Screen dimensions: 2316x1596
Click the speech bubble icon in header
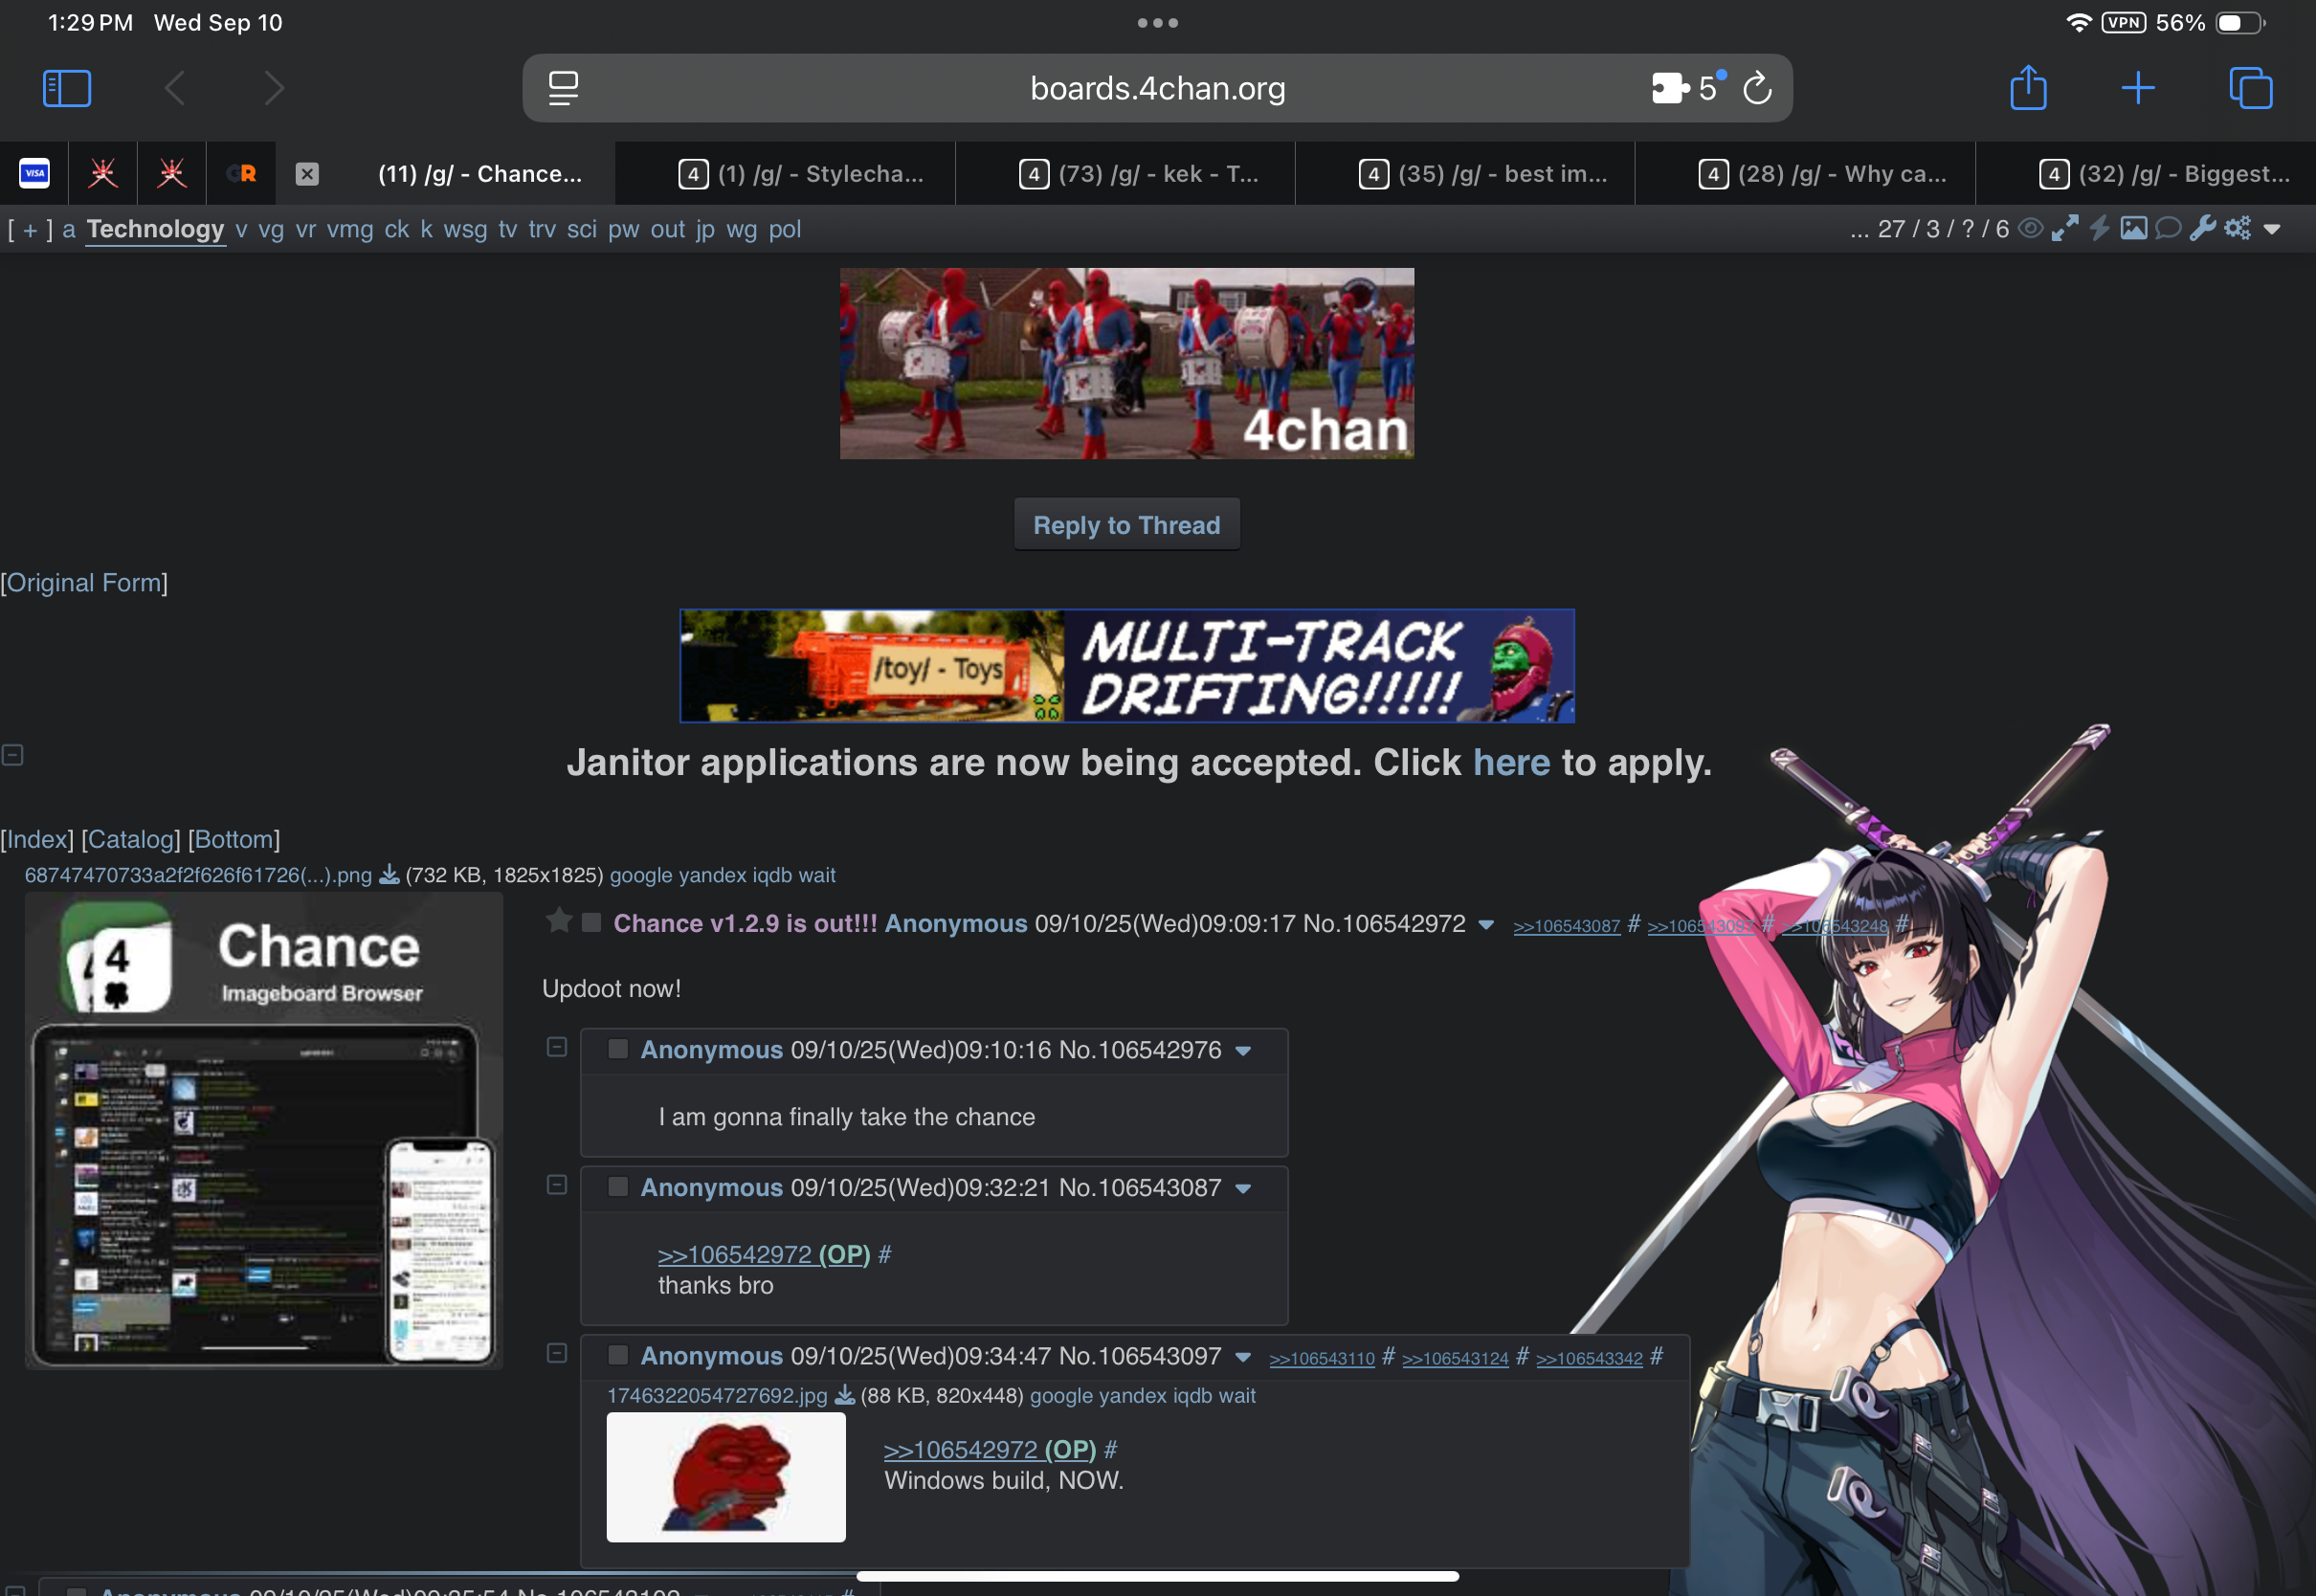2167,229
